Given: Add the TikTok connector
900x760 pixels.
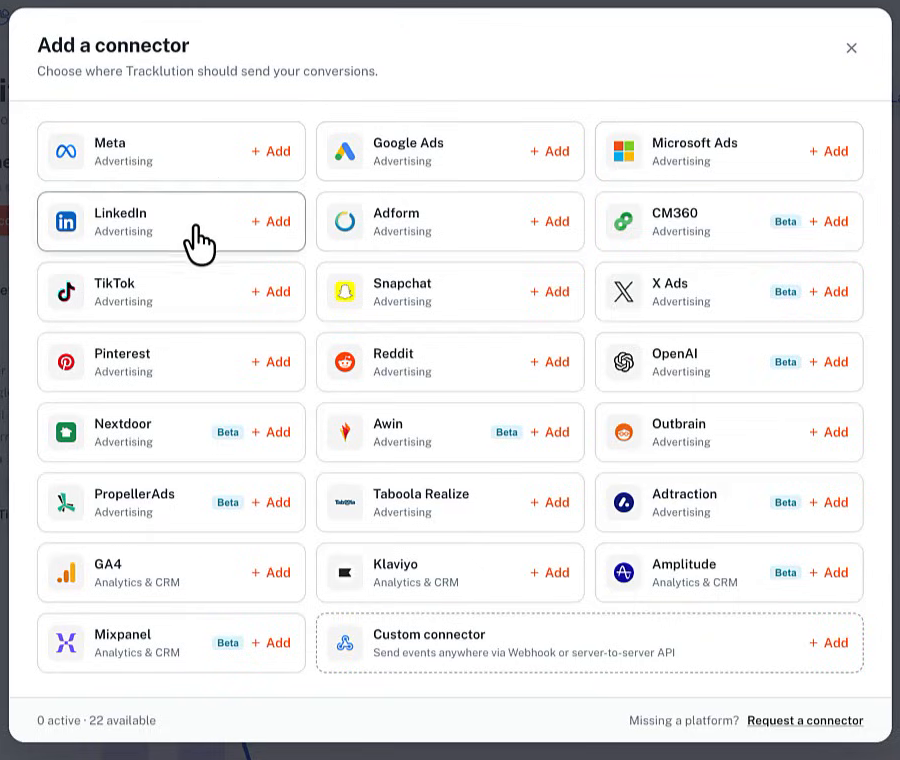Looking at the screenshot, I should (271, 292).
